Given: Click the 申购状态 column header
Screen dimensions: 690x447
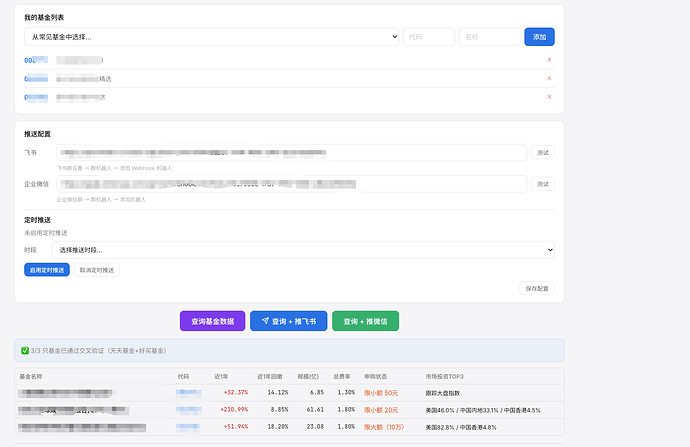Looking at the screenshot, I should (375, 377).
